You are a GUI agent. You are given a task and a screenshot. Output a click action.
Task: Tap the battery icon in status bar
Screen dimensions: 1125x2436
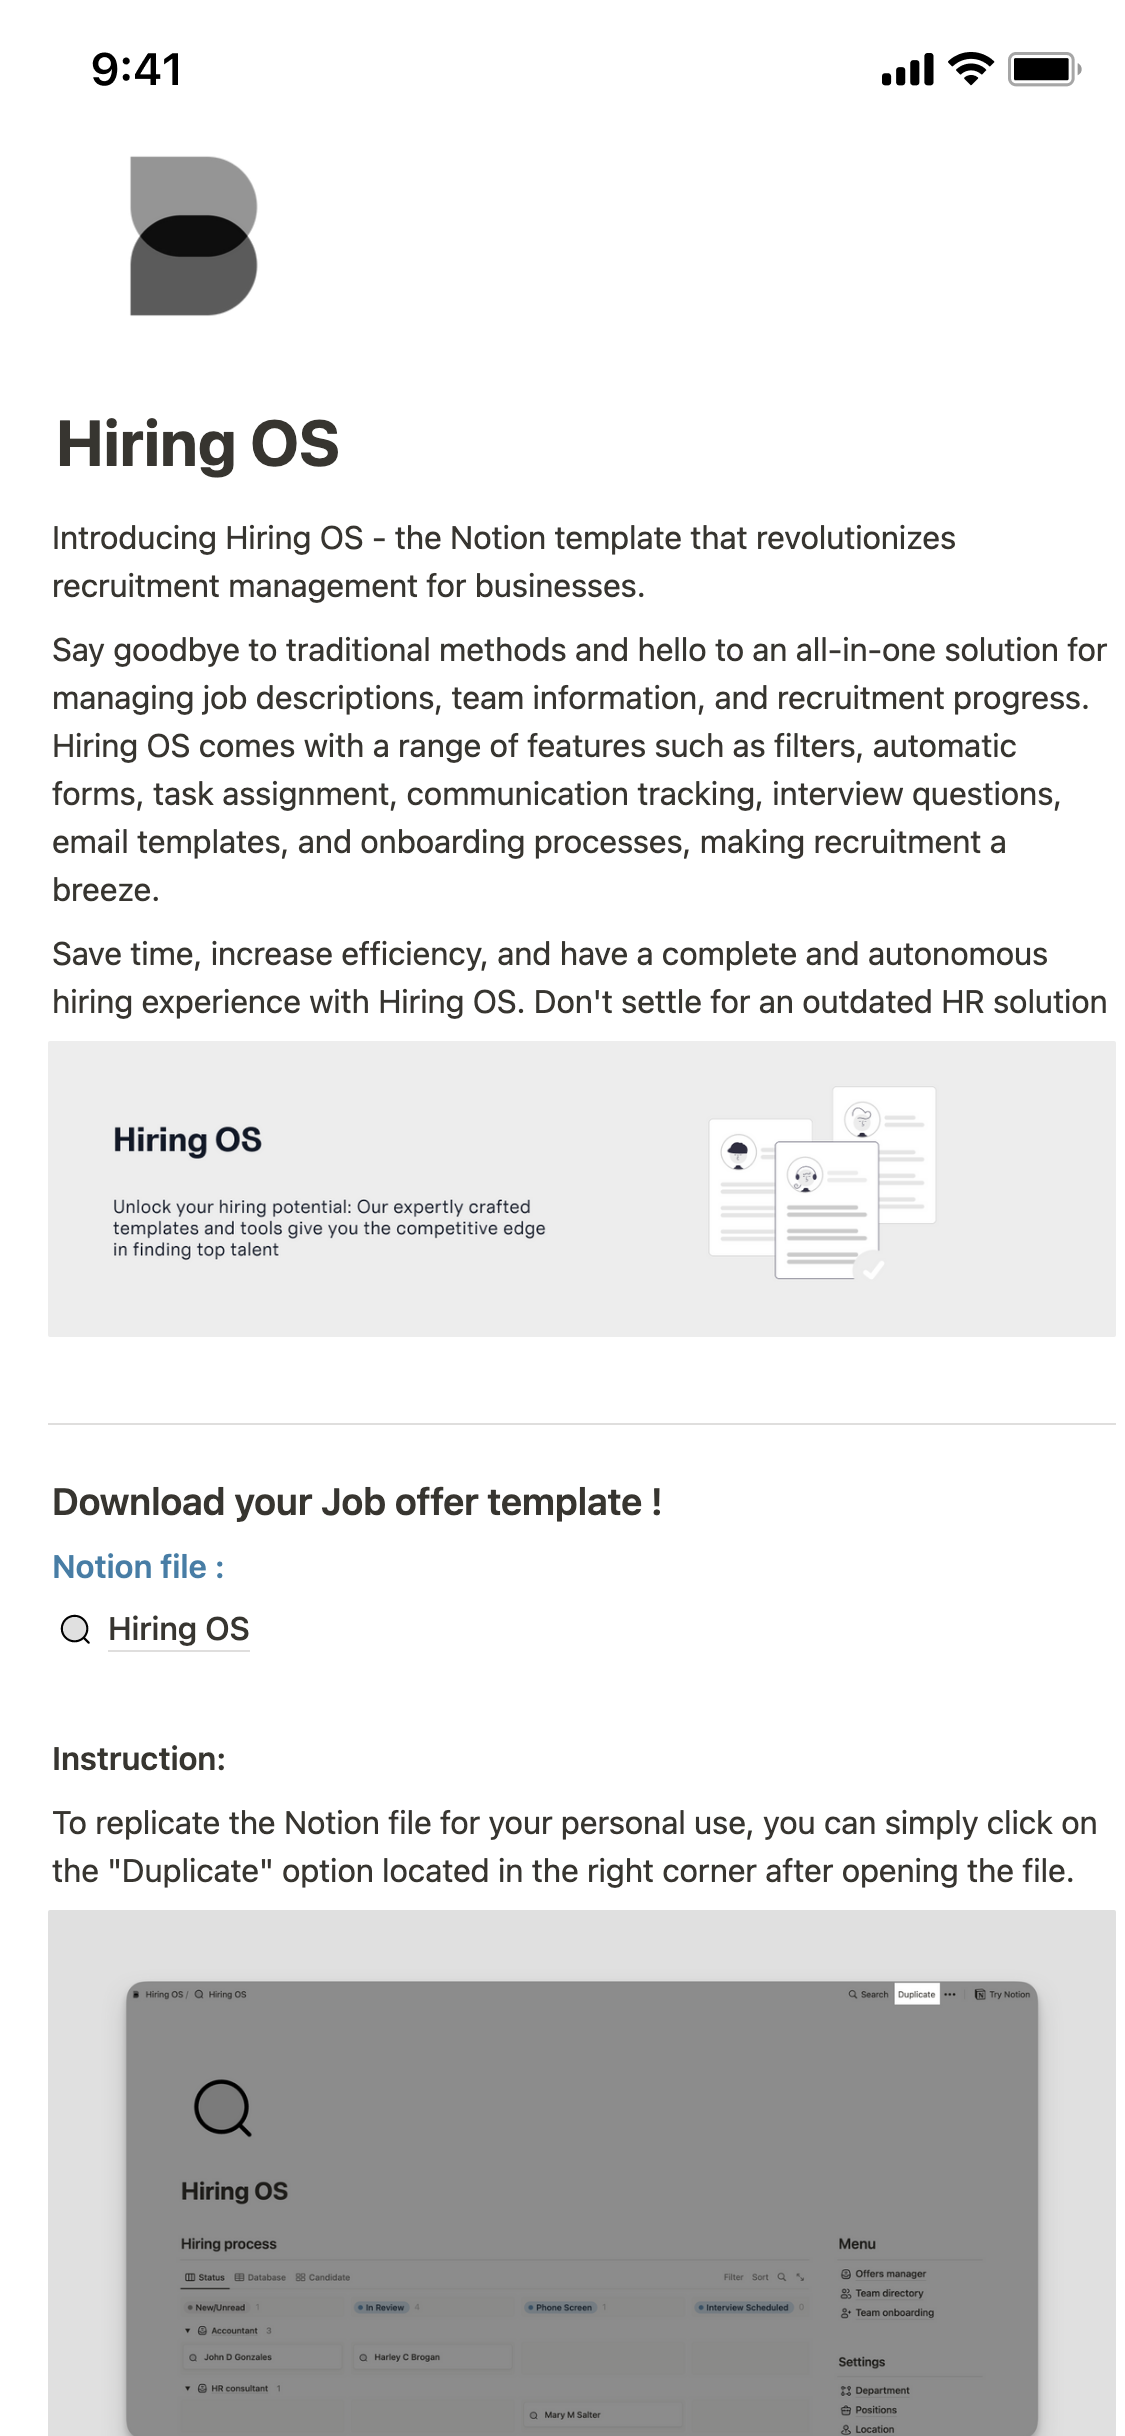pos(1043,70)
